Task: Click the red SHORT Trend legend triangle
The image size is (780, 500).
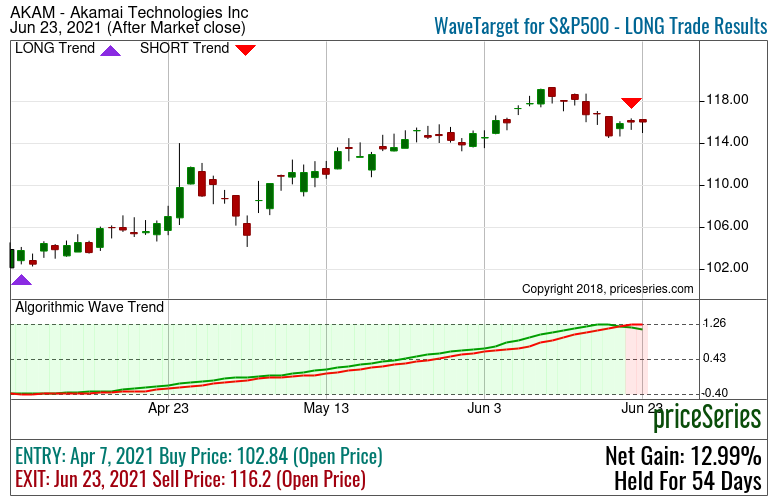Action: [245, 50]
